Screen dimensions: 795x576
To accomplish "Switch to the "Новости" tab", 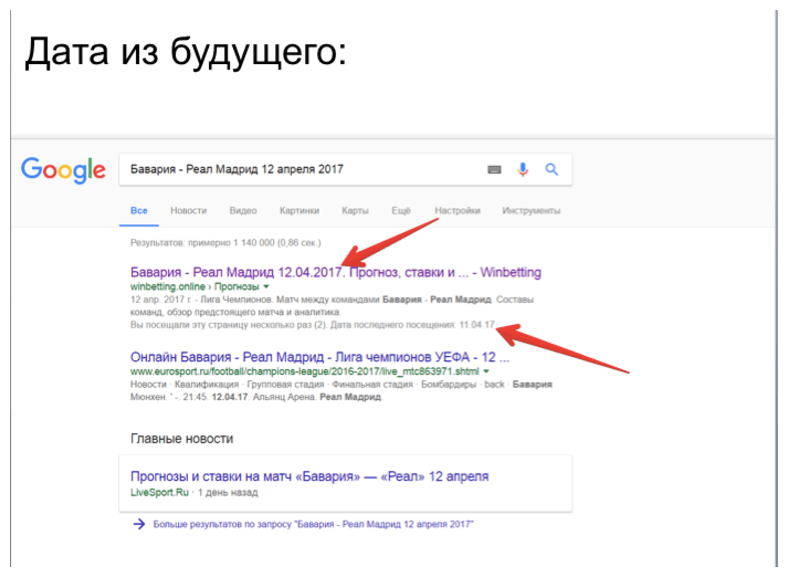I will [x=189, y=210].
